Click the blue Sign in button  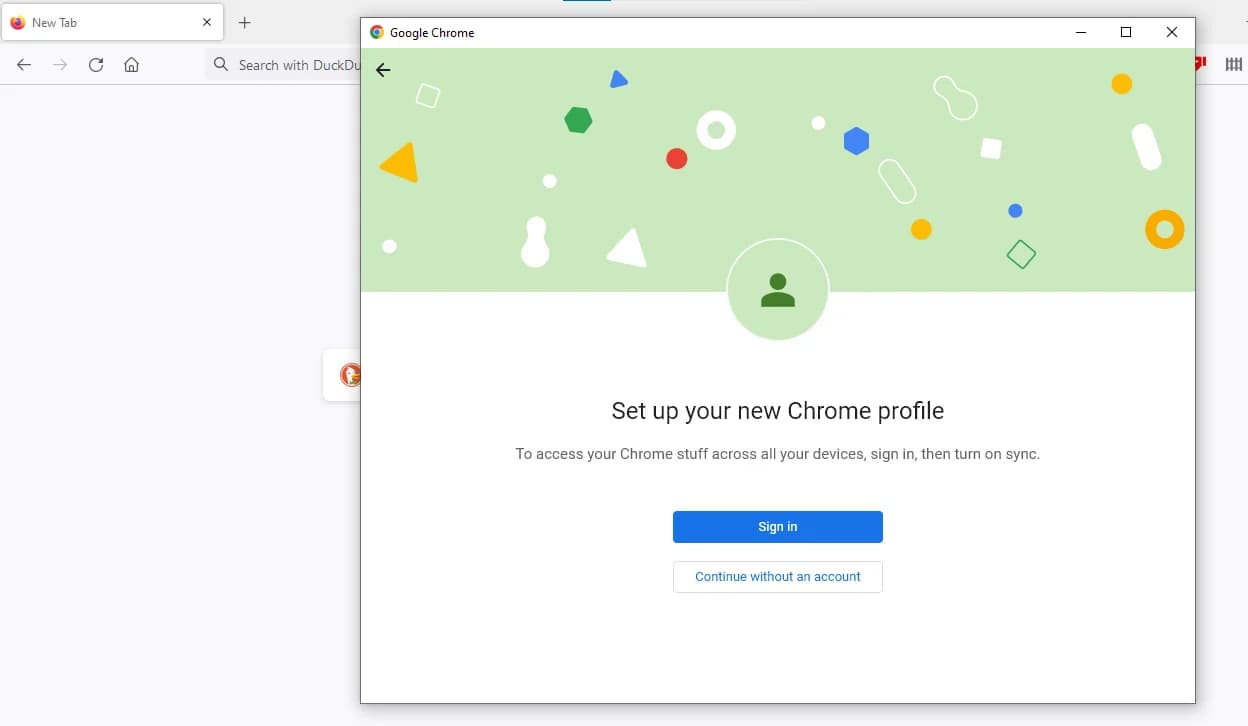coord(777,527)
